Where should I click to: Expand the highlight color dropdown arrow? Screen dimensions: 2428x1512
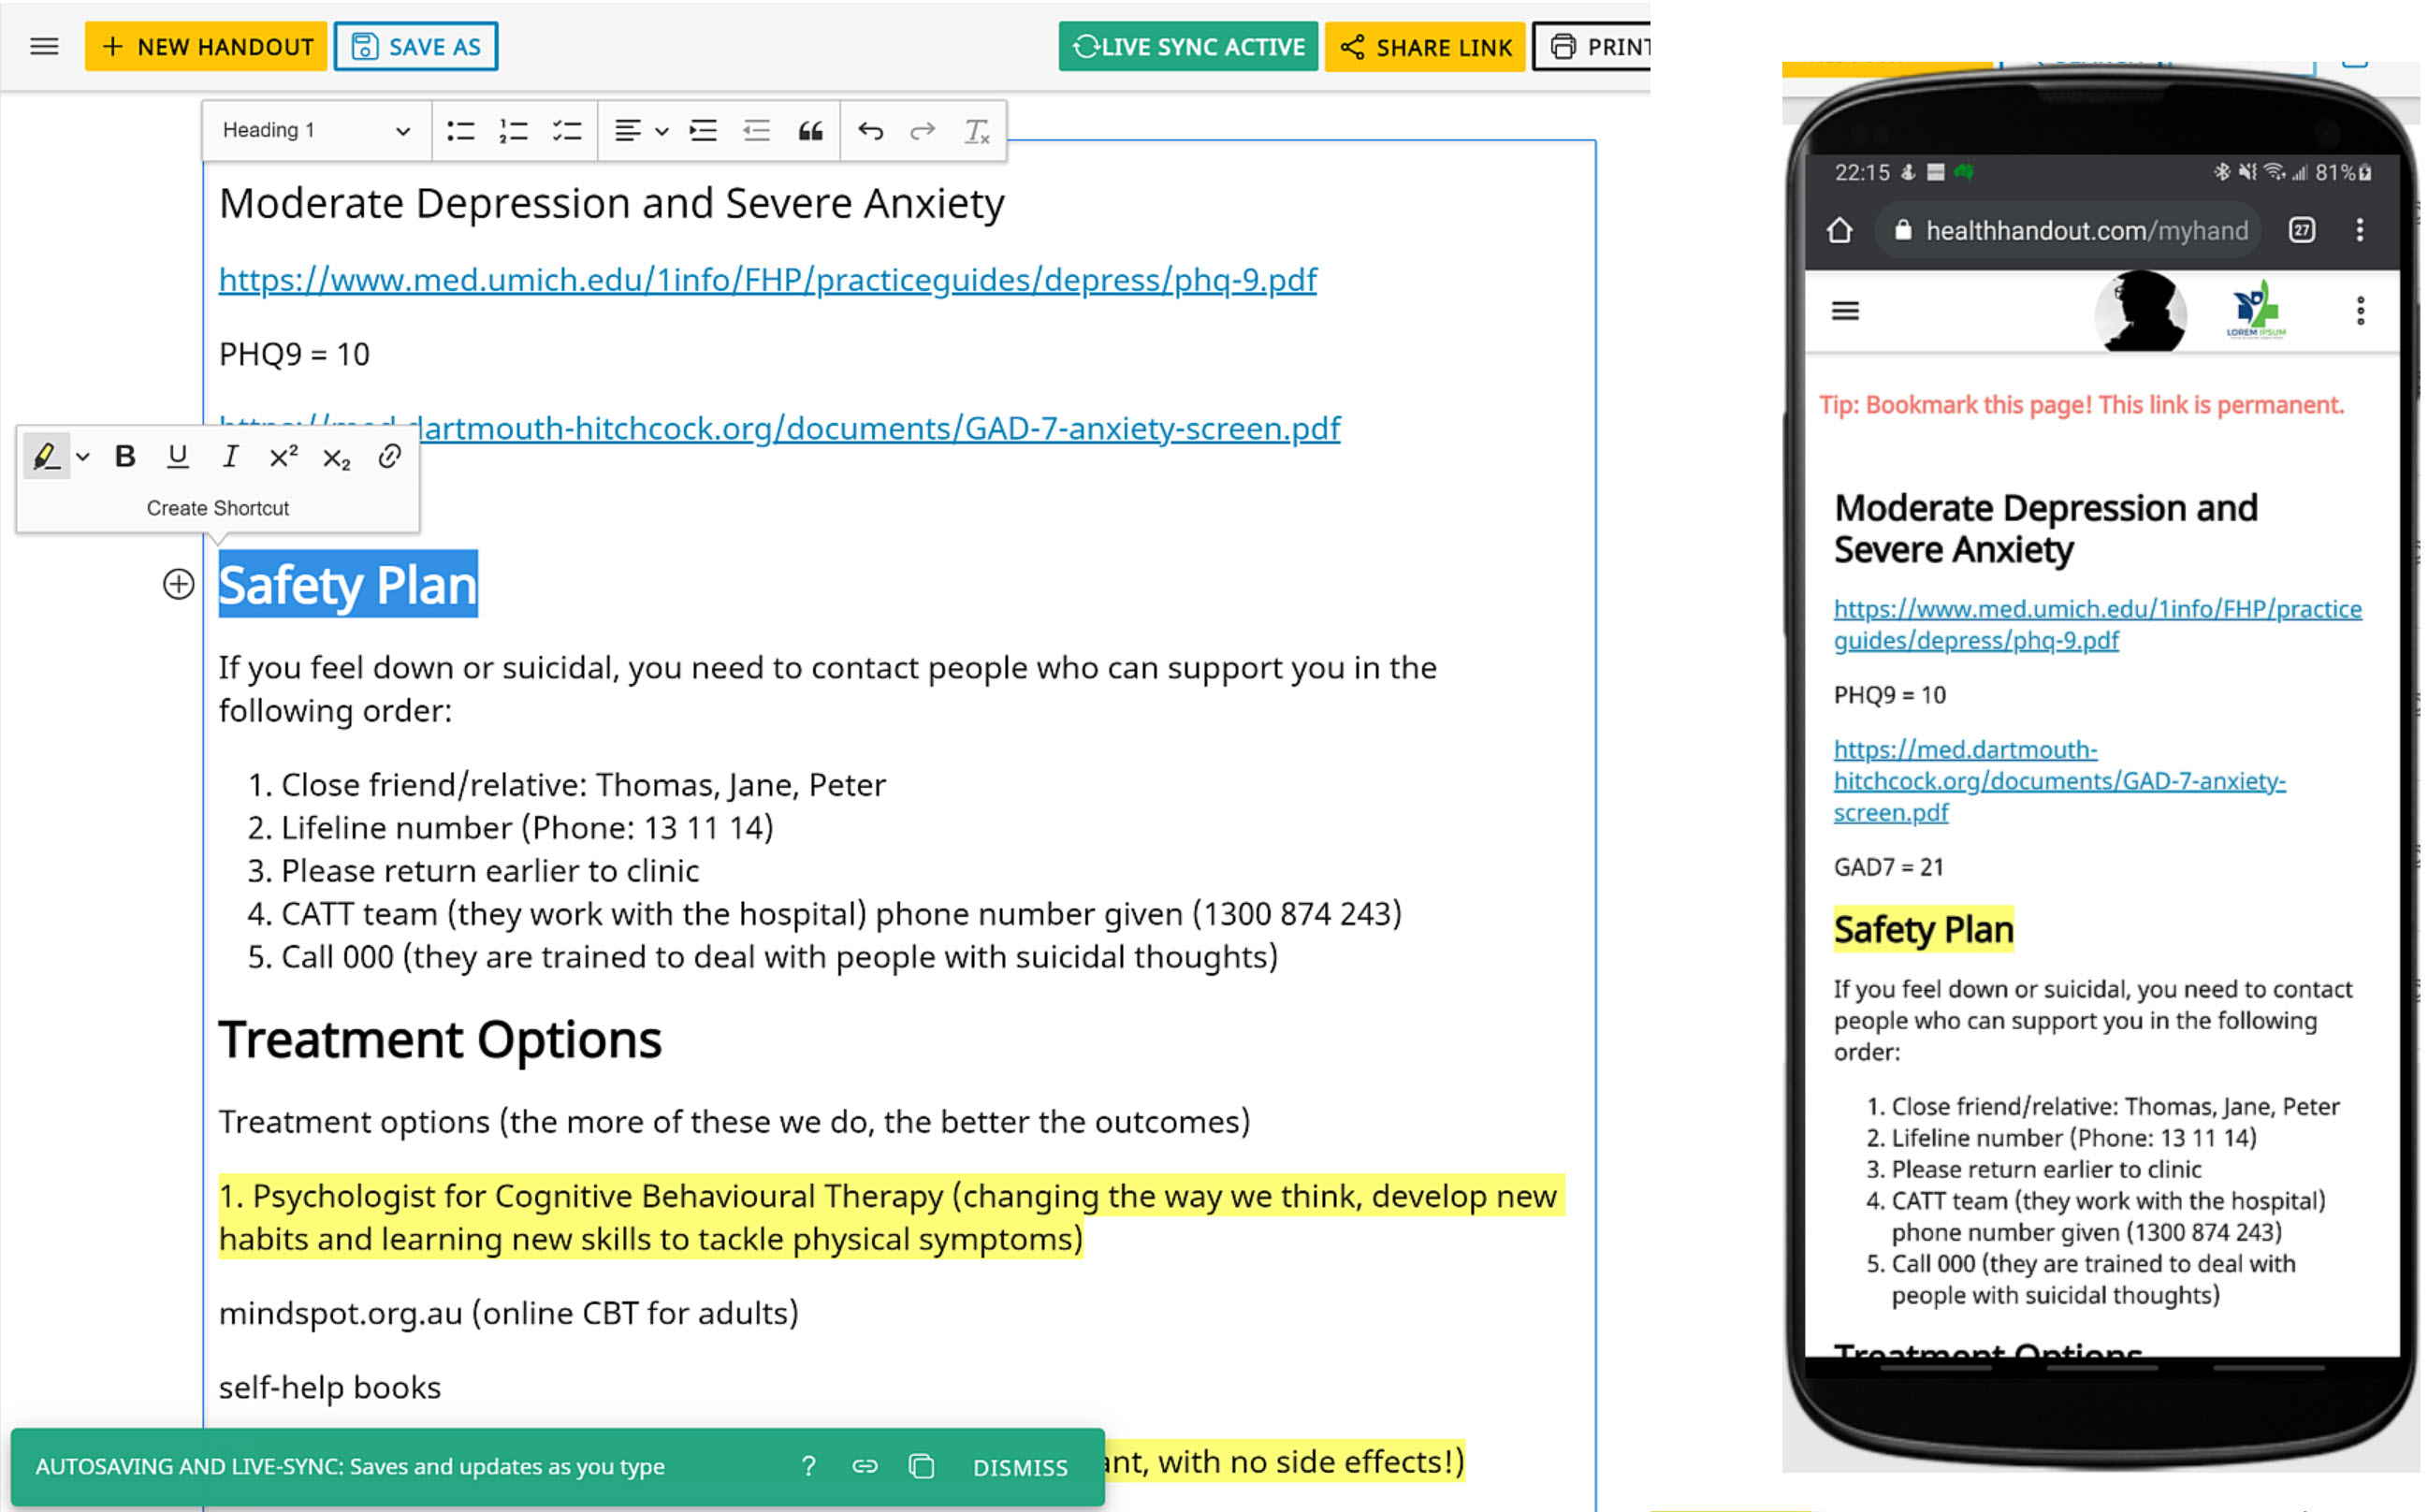83,457
